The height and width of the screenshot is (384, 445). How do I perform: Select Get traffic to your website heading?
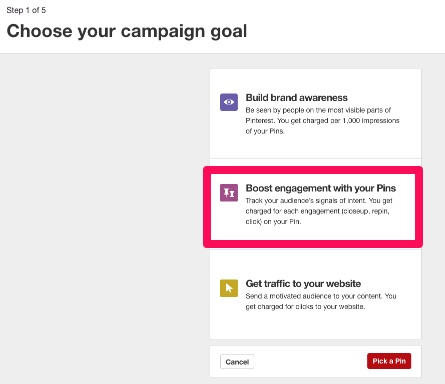click(x=303, y=284)
